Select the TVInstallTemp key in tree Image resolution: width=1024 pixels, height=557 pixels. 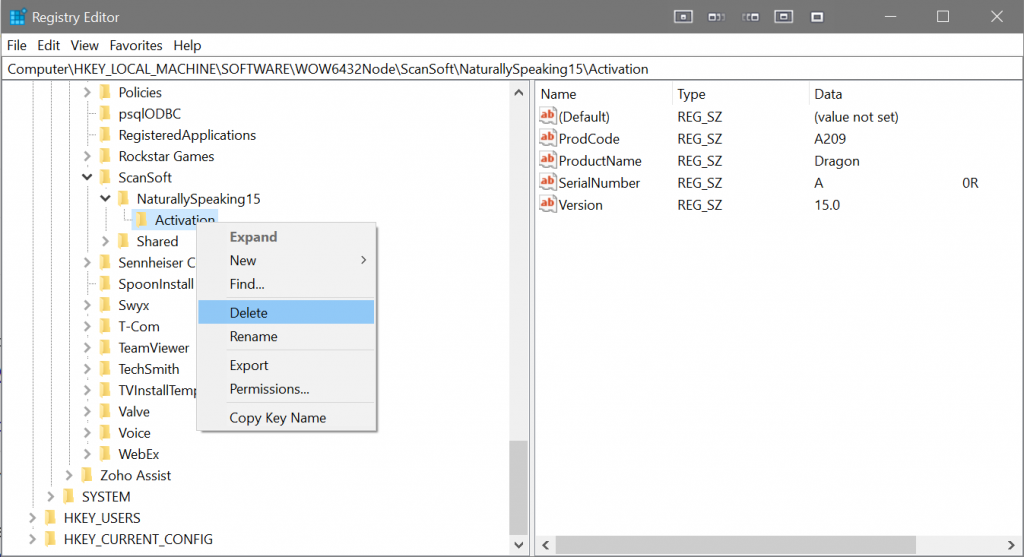point(157,390)
